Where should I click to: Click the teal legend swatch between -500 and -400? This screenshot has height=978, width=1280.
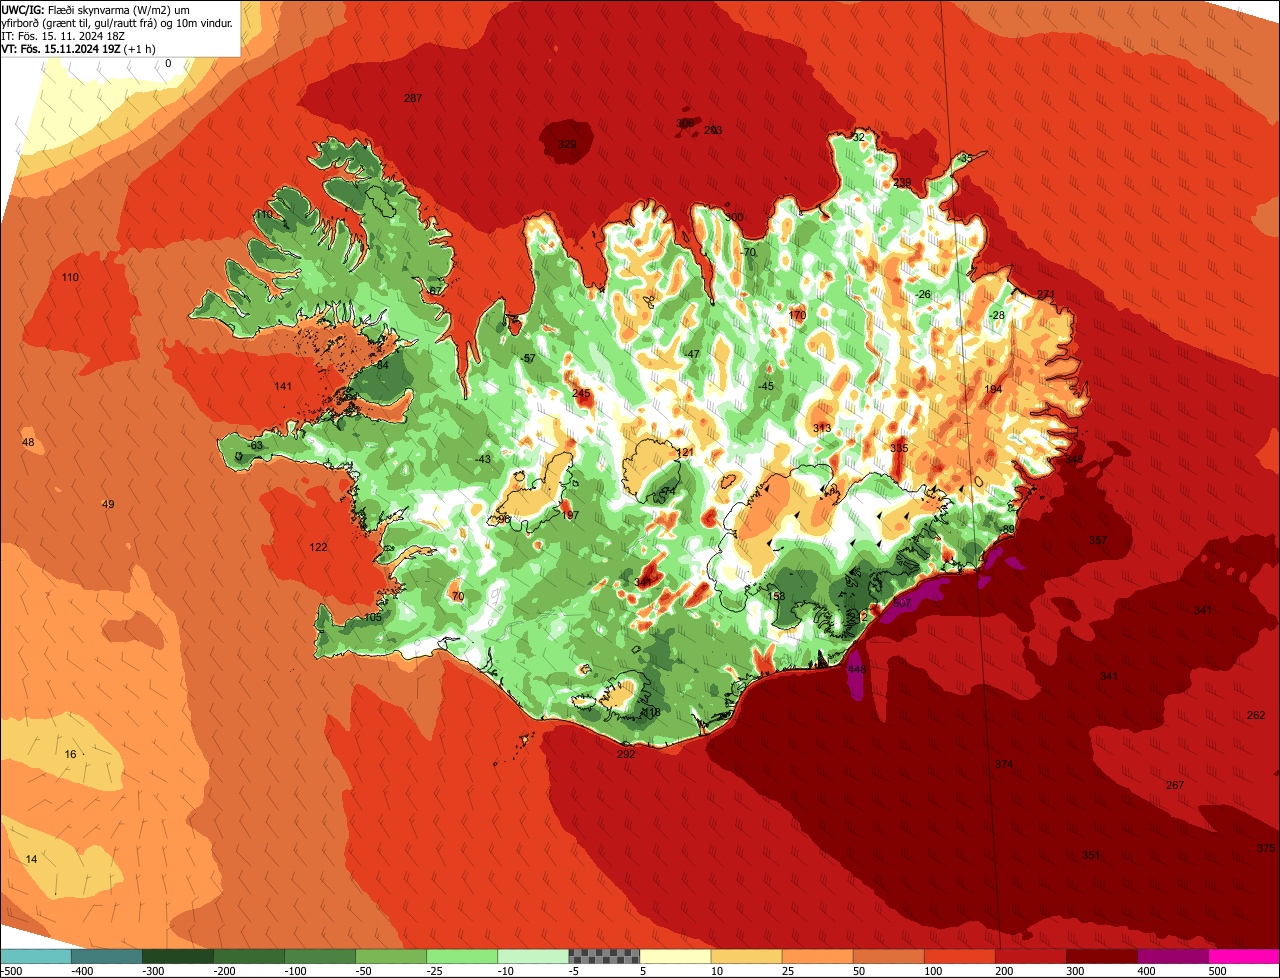click(36, 956)
